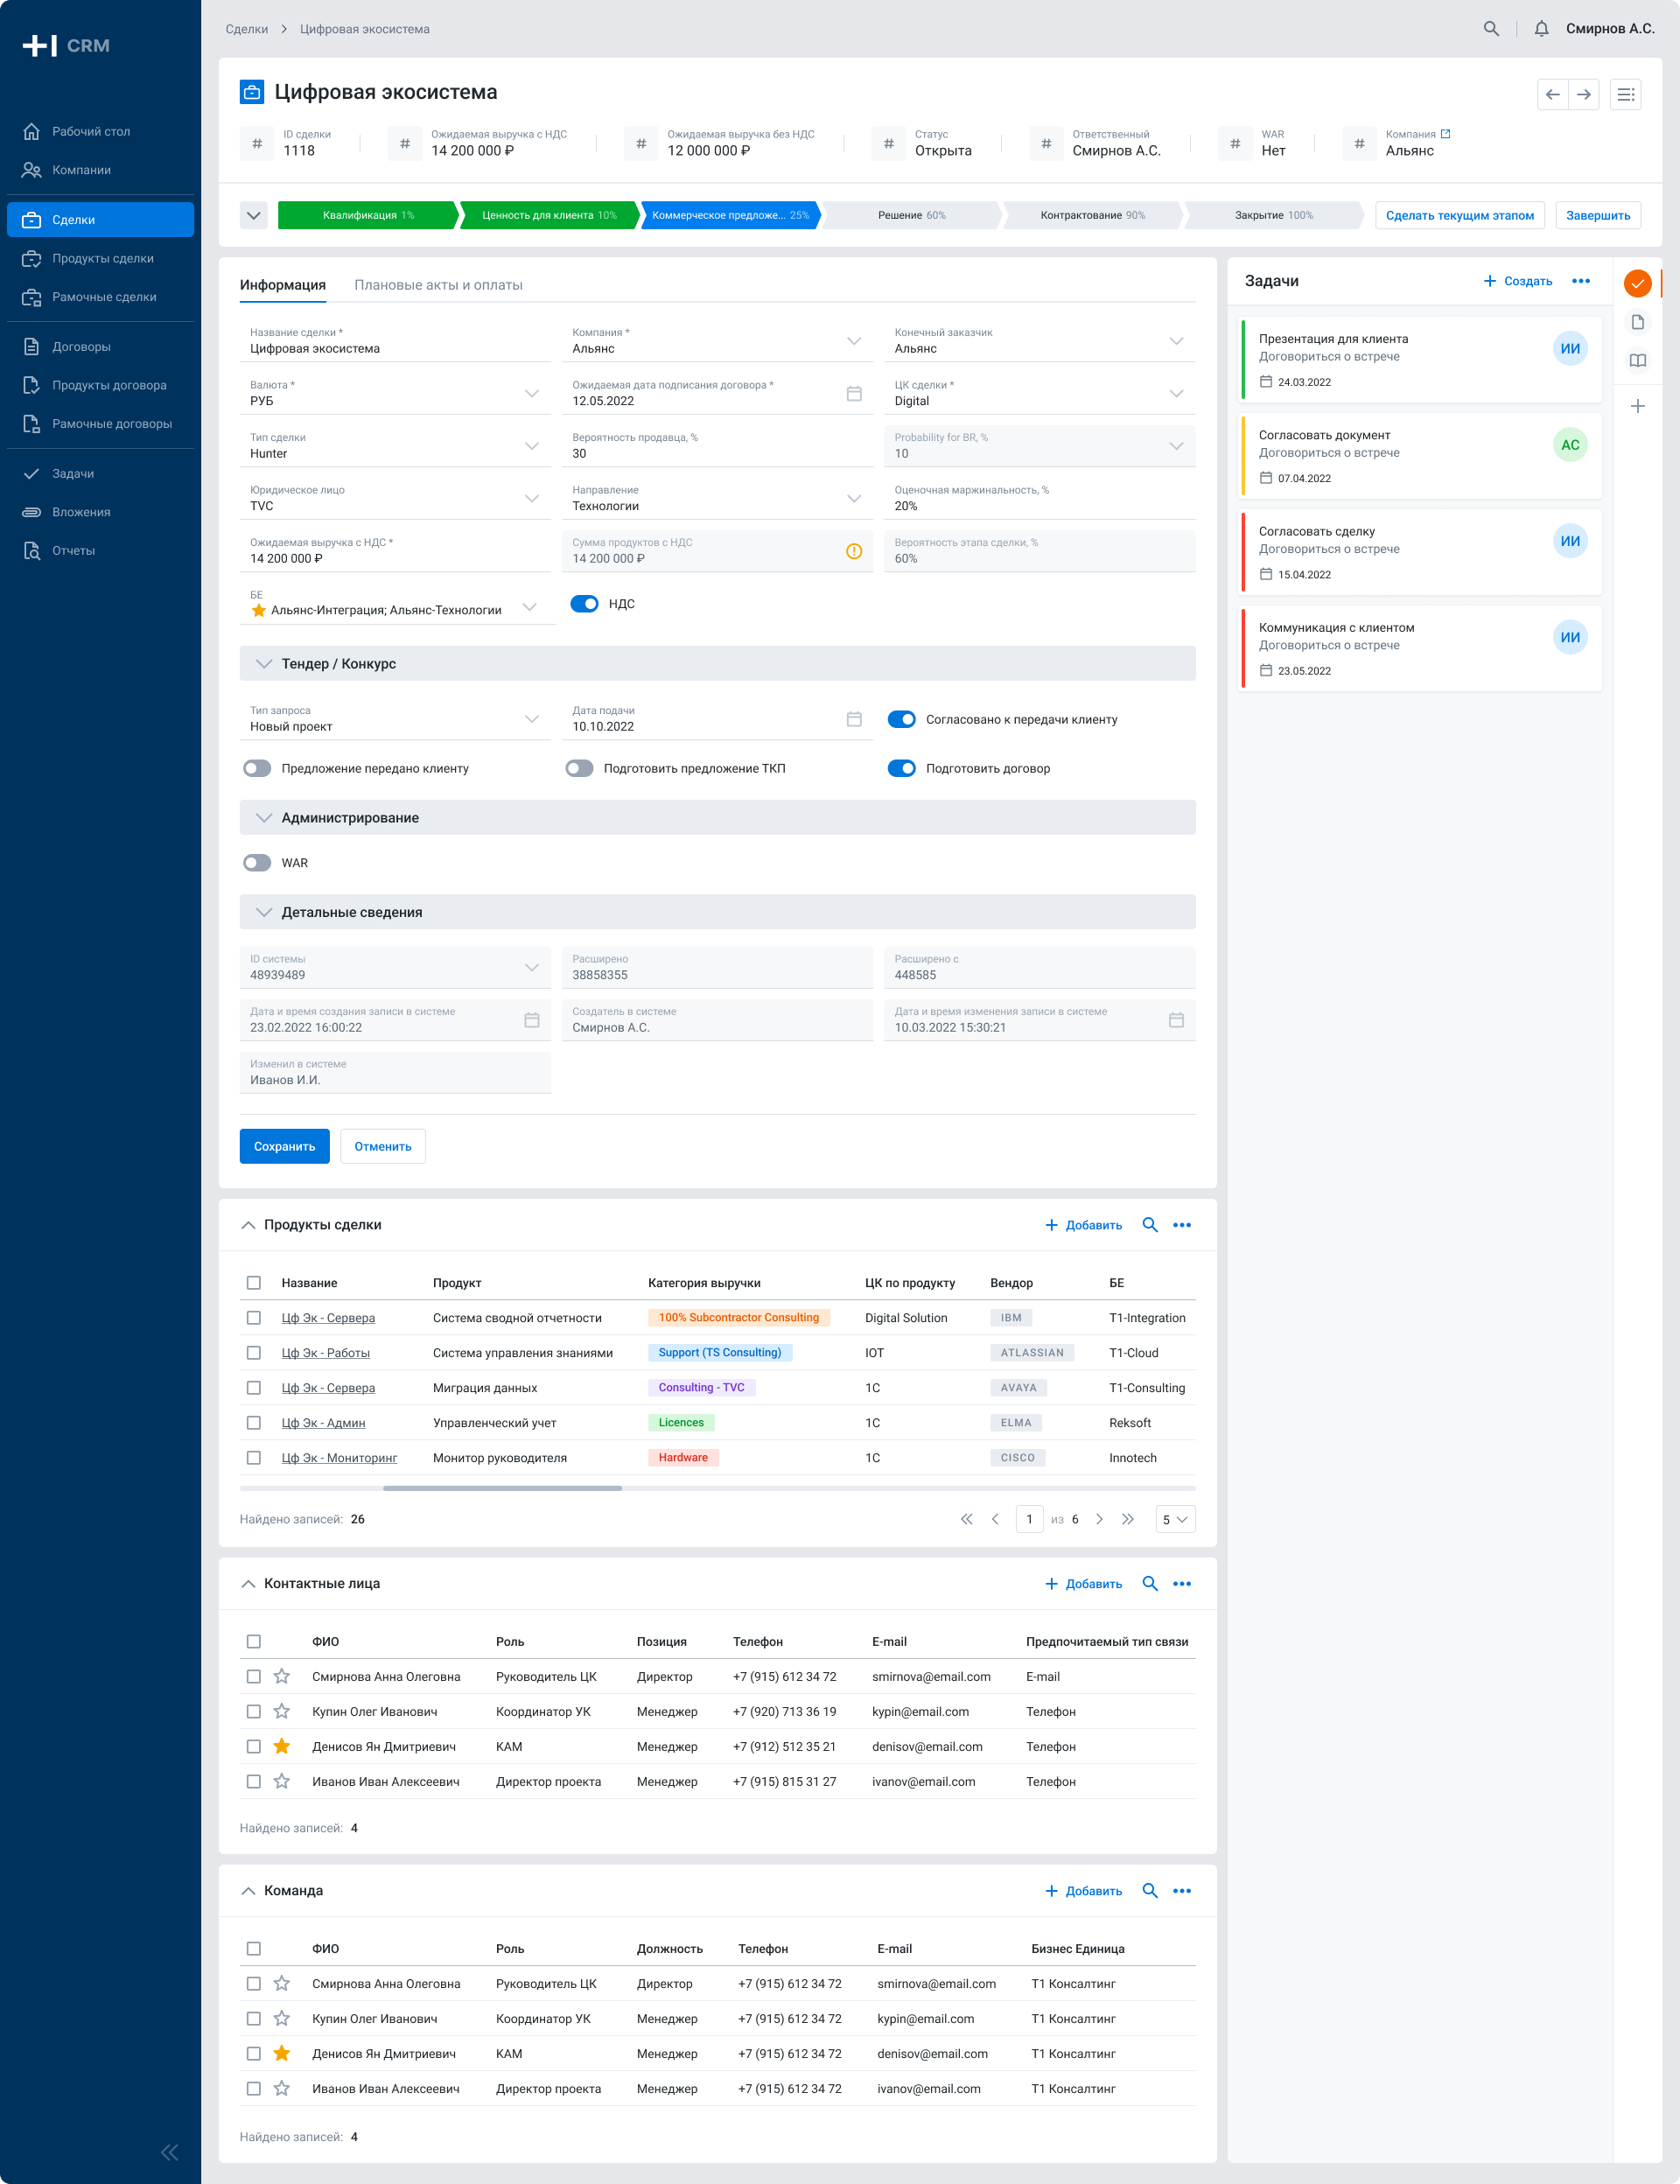This screenshot has height=2184, width=1680.
Task: Go to next products page
Action: [1099, 1519]
